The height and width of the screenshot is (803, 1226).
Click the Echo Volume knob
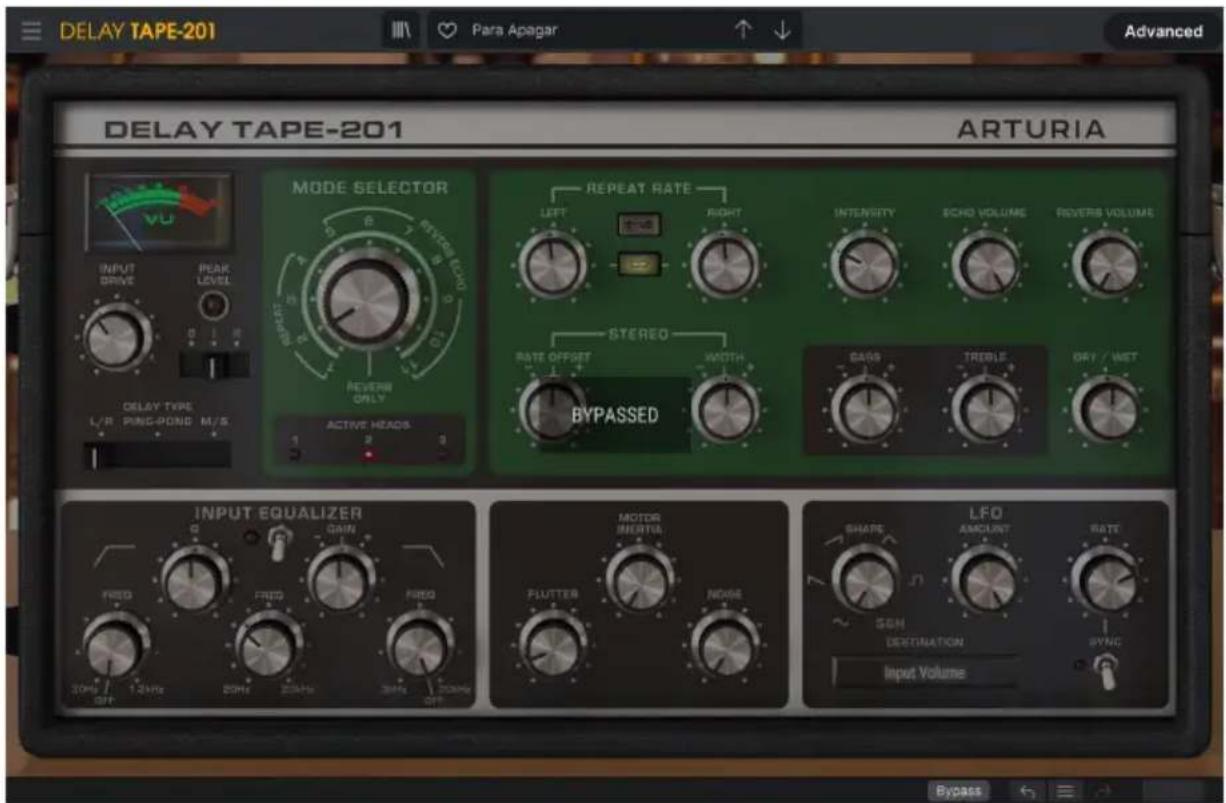pyautogui.click(x=987, y=265)
